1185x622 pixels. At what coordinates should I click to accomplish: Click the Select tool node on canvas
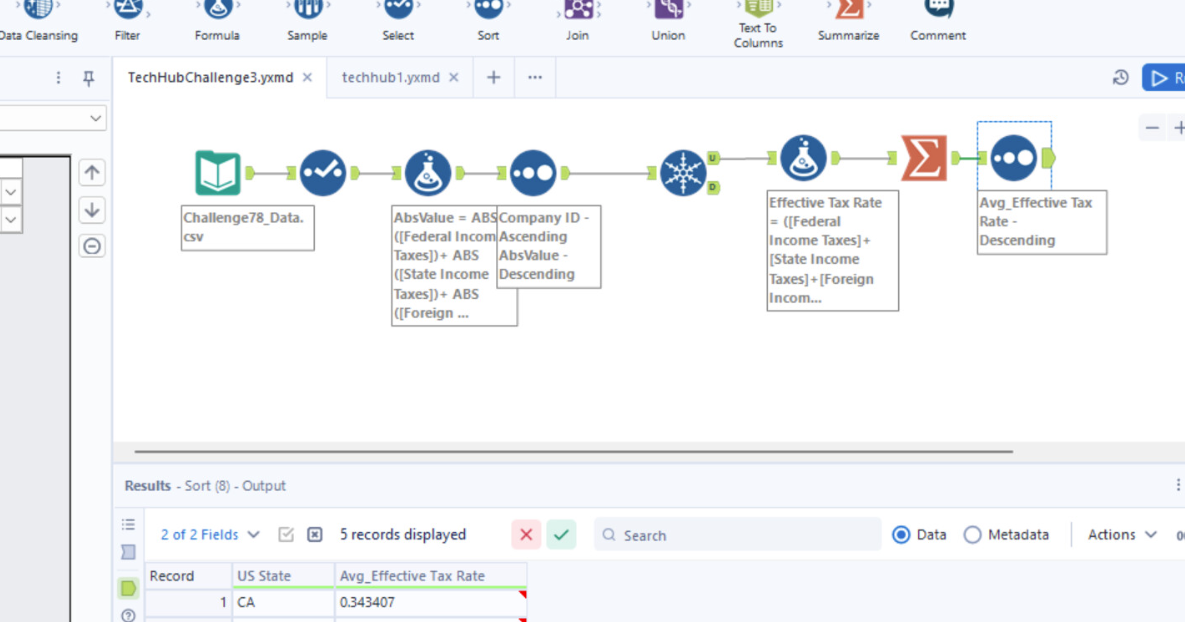pyautogui.click(x=322, y=173)
